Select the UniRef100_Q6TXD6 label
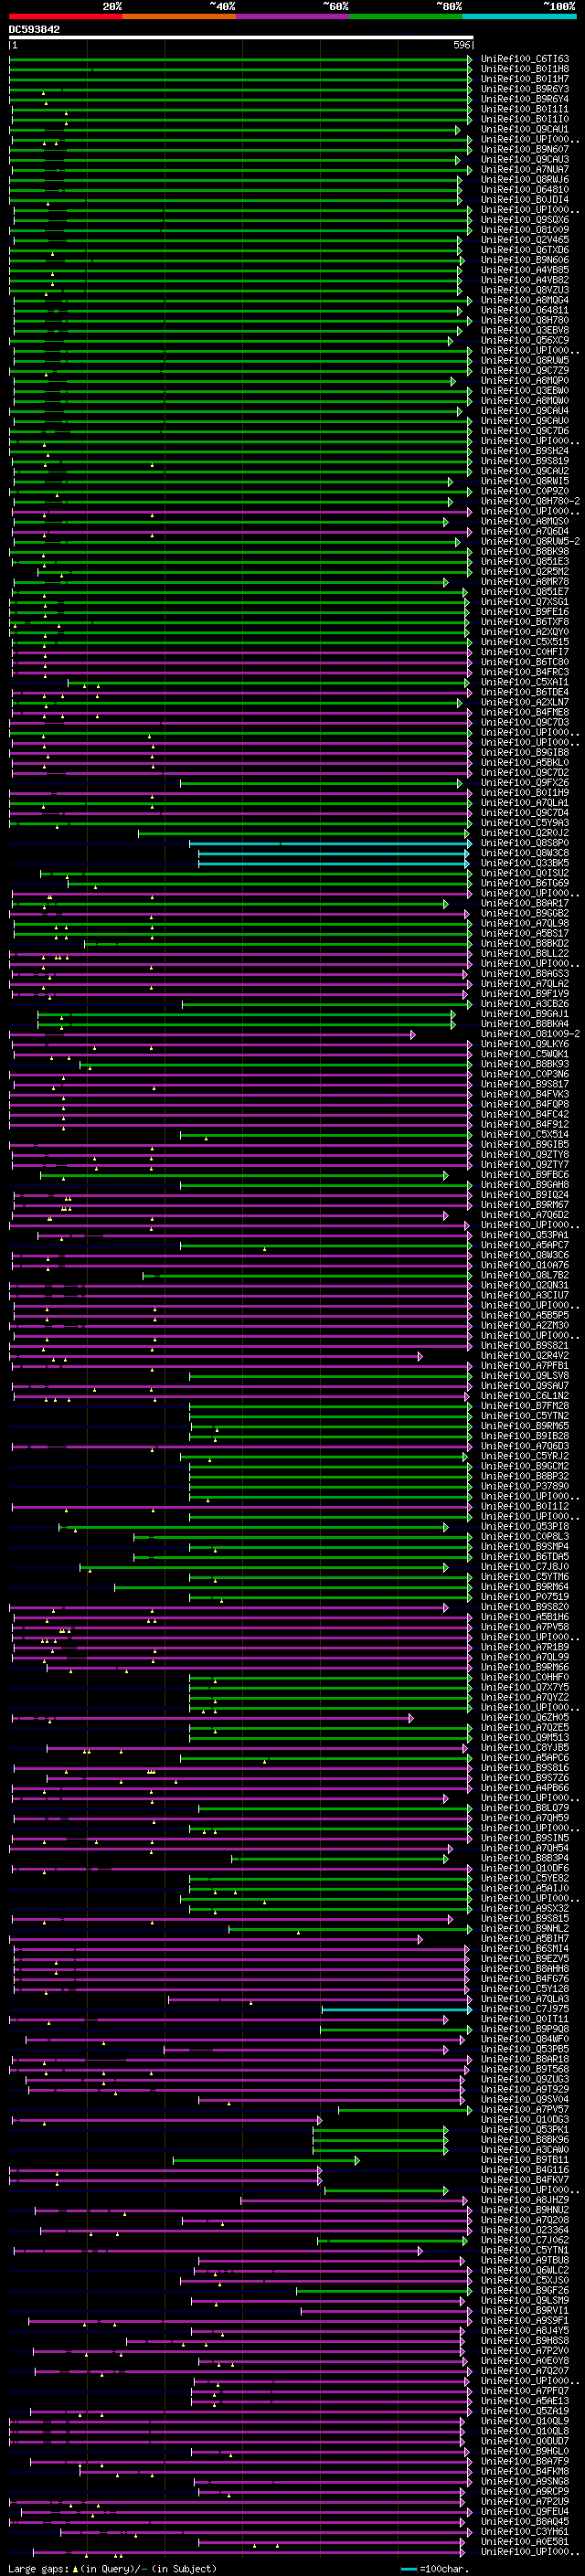The image size is (585, 2576). 525,250
